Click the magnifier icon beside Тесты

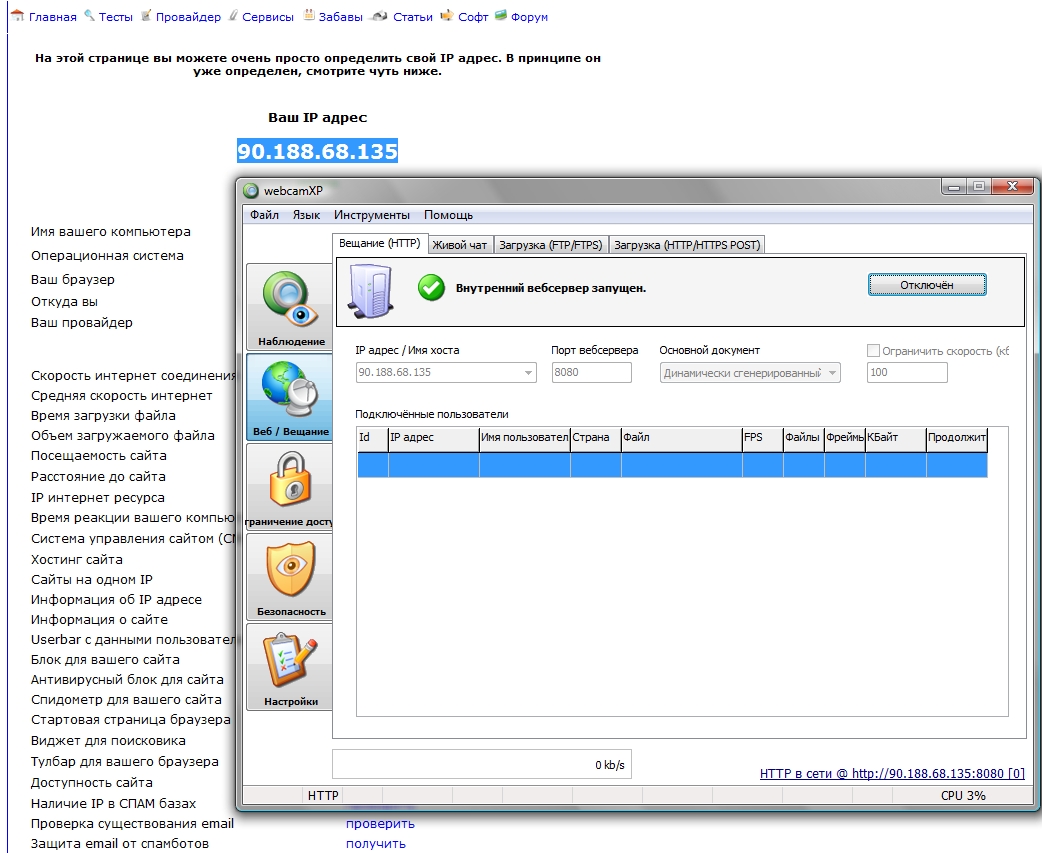89,15
